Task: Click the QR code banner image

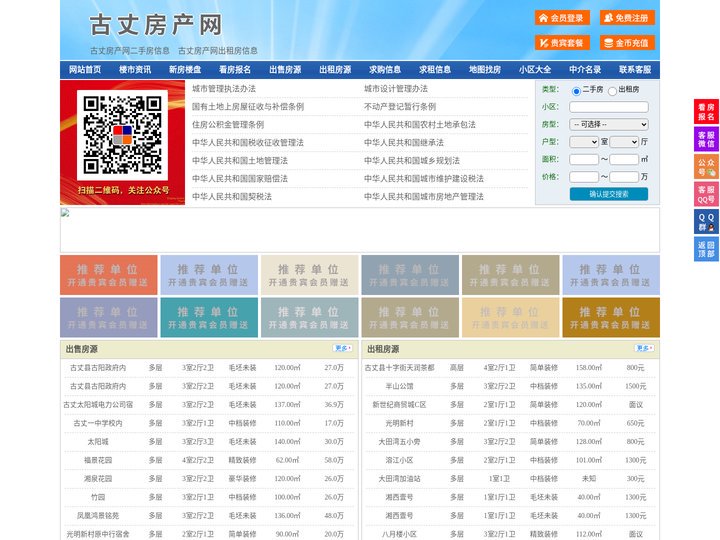Action: pyautogui.click(x=123, y=142)
